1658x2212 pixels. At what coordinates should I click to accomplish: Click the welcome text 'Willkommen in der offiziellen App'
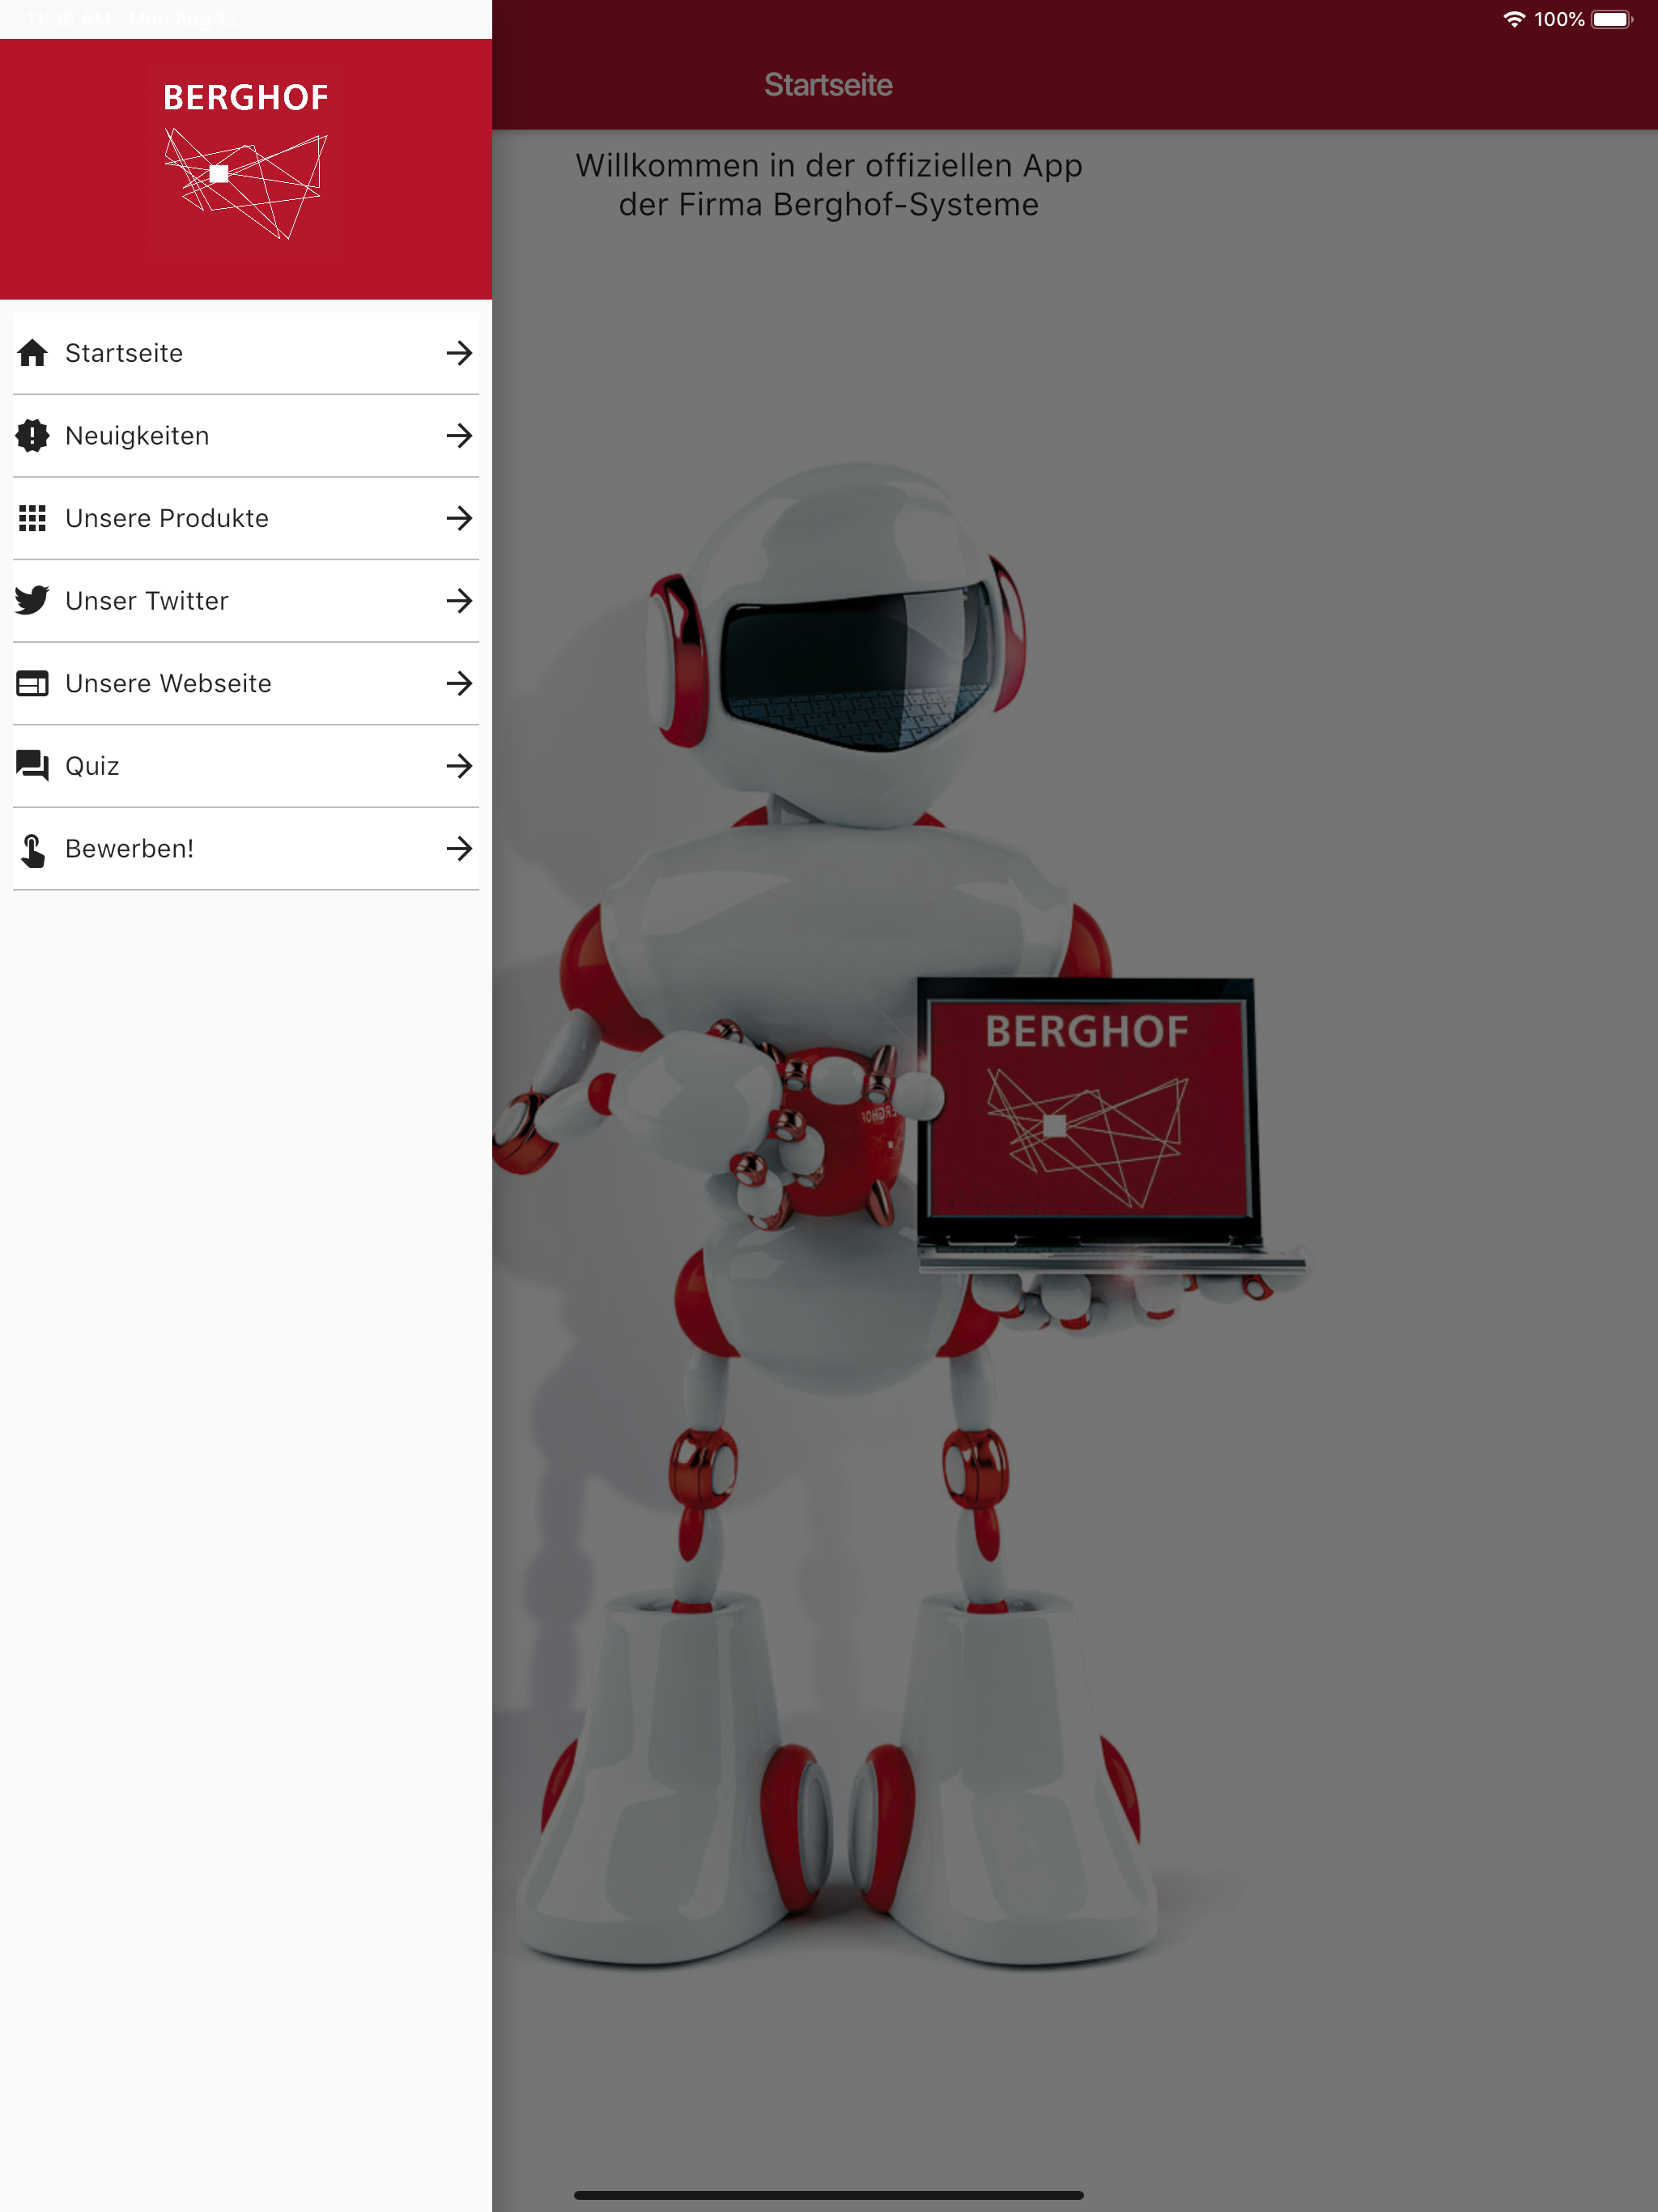point(829,165)
